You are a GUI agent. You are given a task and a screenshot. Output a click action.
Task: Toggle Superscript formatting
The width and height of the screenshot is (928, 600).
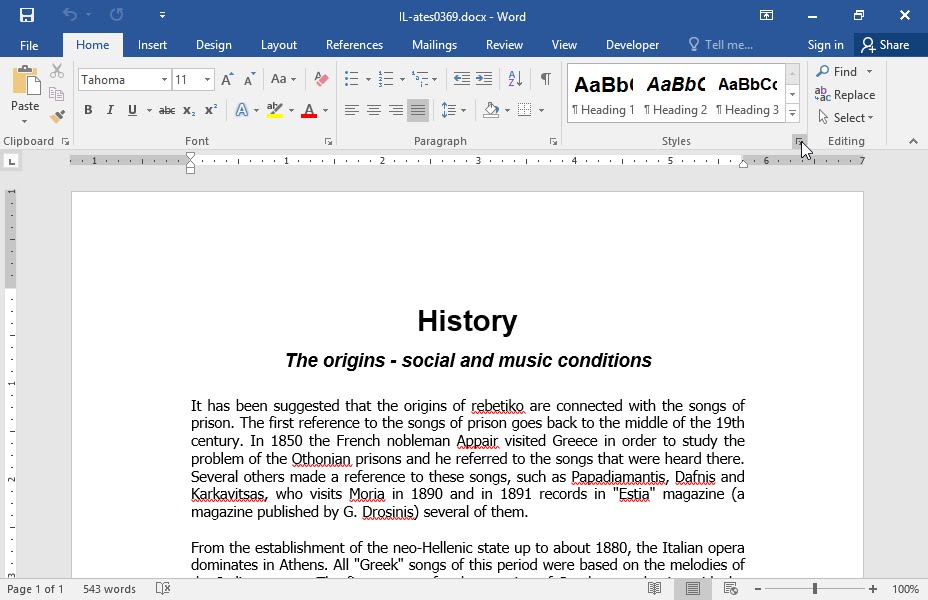pos(211,110)
